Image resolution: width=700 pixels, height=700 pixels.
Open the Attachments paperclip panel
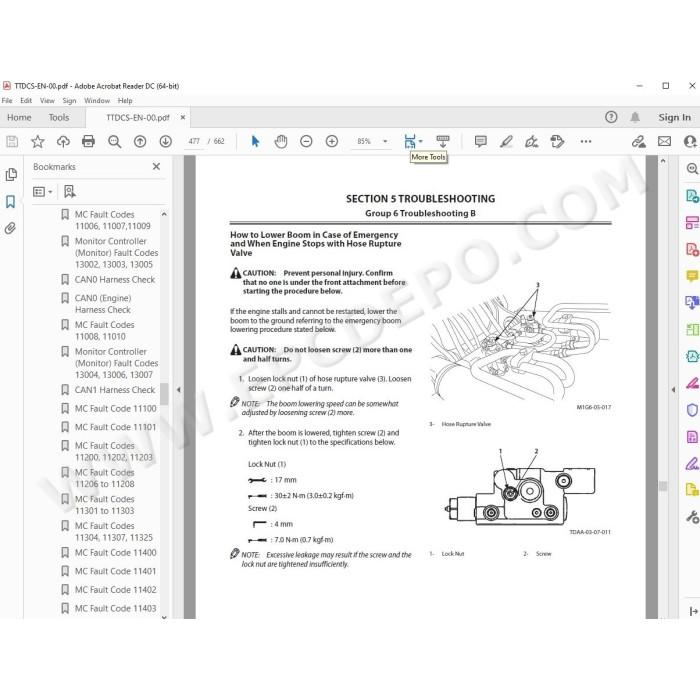tap(10, 229)
